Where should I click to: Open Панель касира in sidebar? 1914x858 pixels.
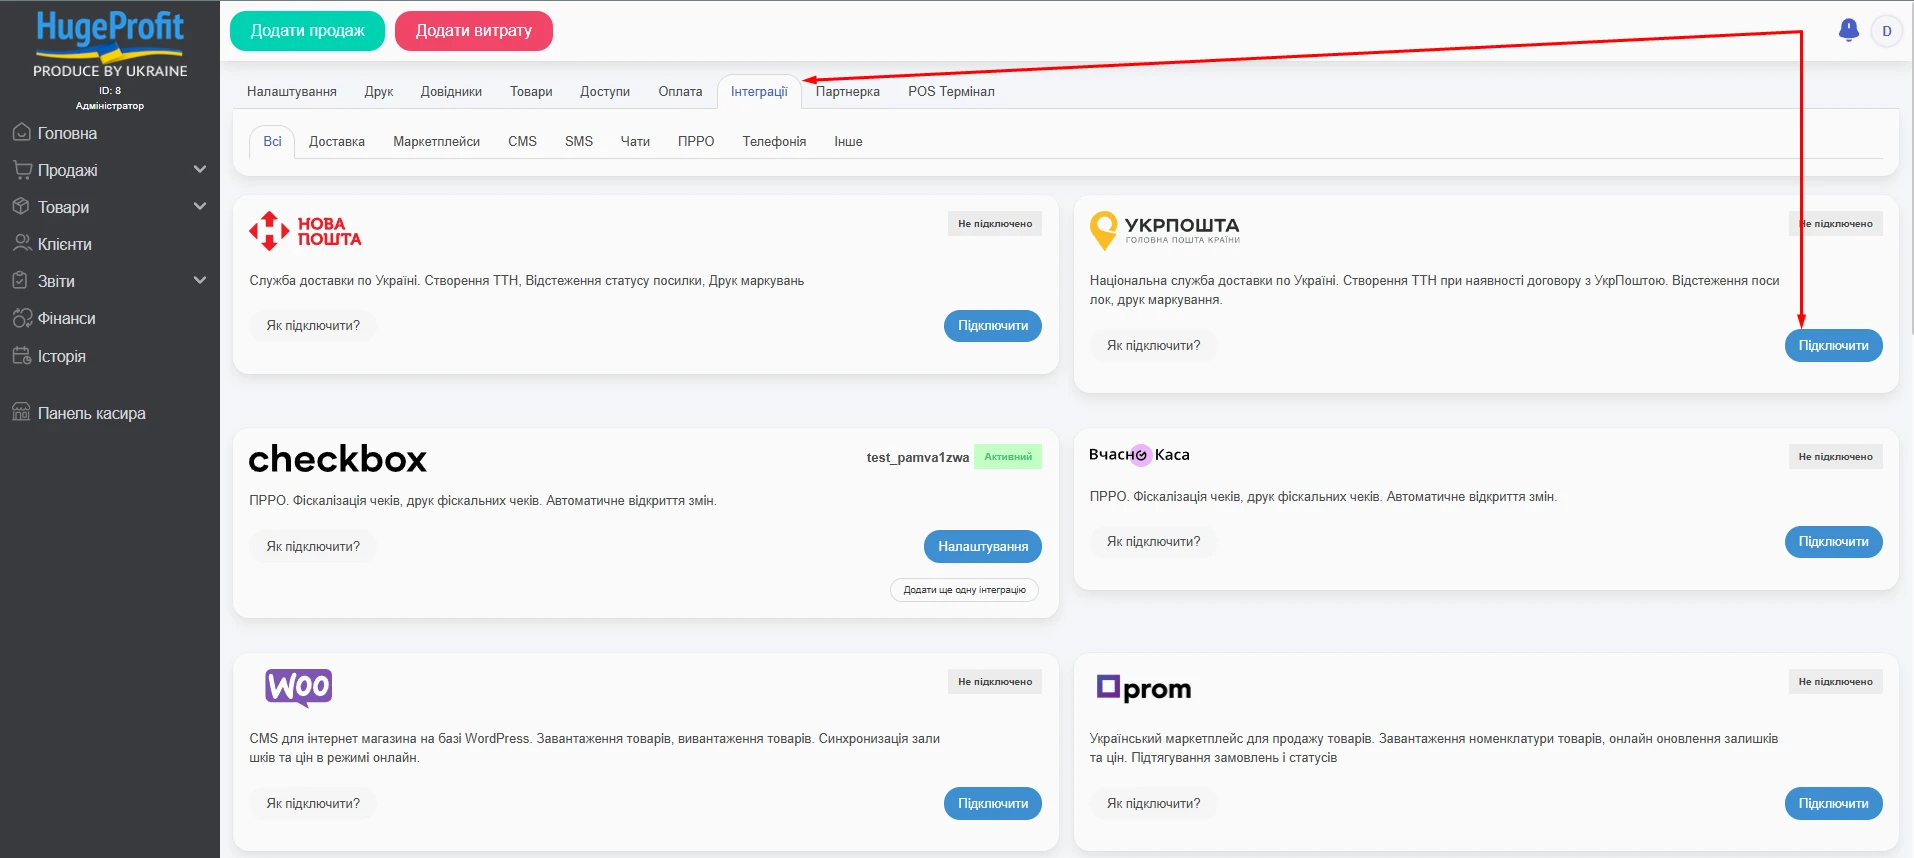click(91, 413)
